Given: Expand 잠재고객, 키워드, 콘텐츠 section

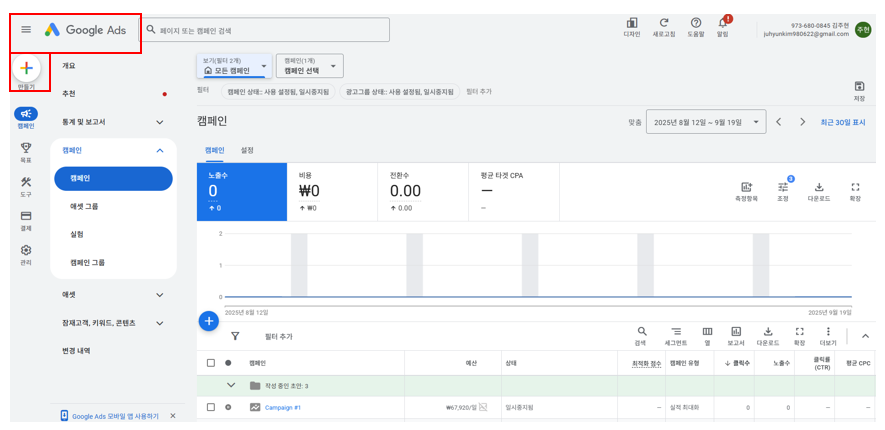Looking at the screenshot, I should pyautogui.click(x=160, y=323).
